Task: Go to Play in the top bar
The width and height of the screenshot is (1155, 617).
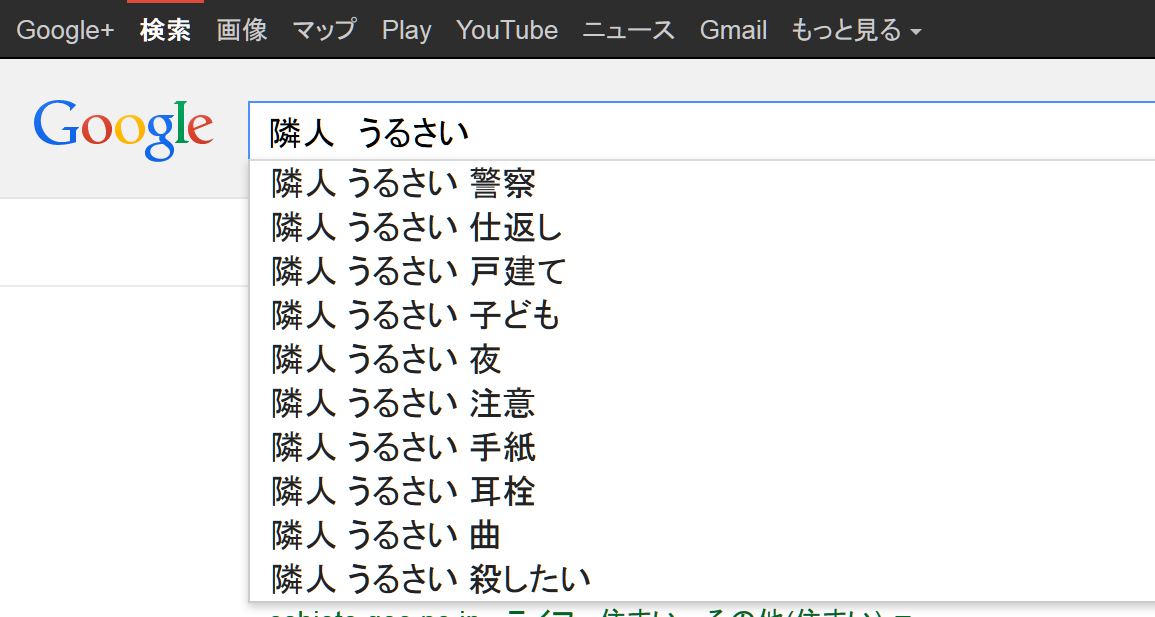Action: coord(406,30)
